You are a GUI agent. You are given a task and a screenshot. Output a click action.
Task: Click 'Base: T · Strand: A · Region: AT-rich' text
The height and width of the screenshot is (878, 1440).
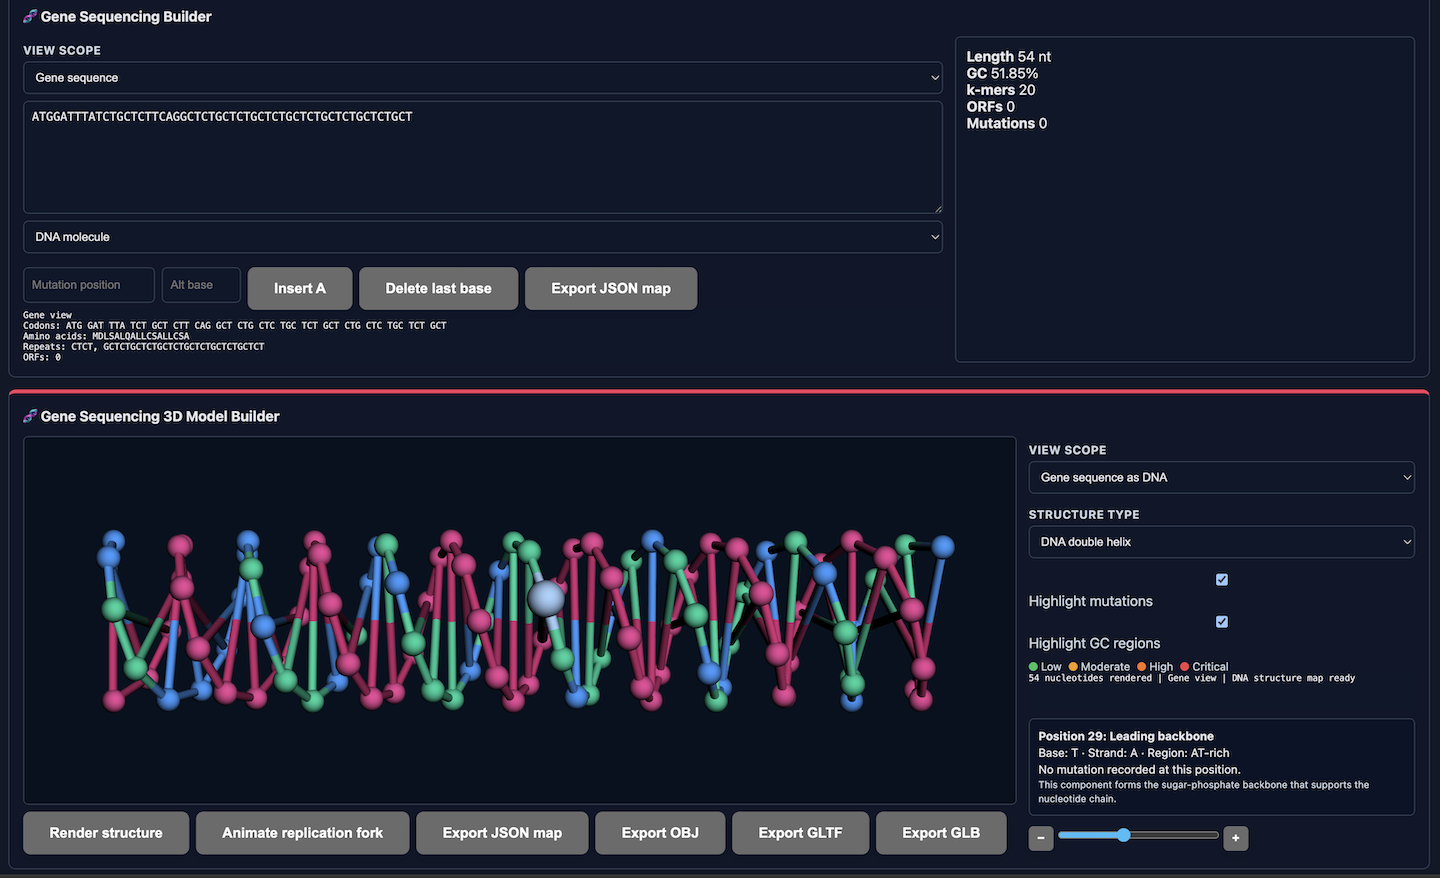tap(1134, 753)
